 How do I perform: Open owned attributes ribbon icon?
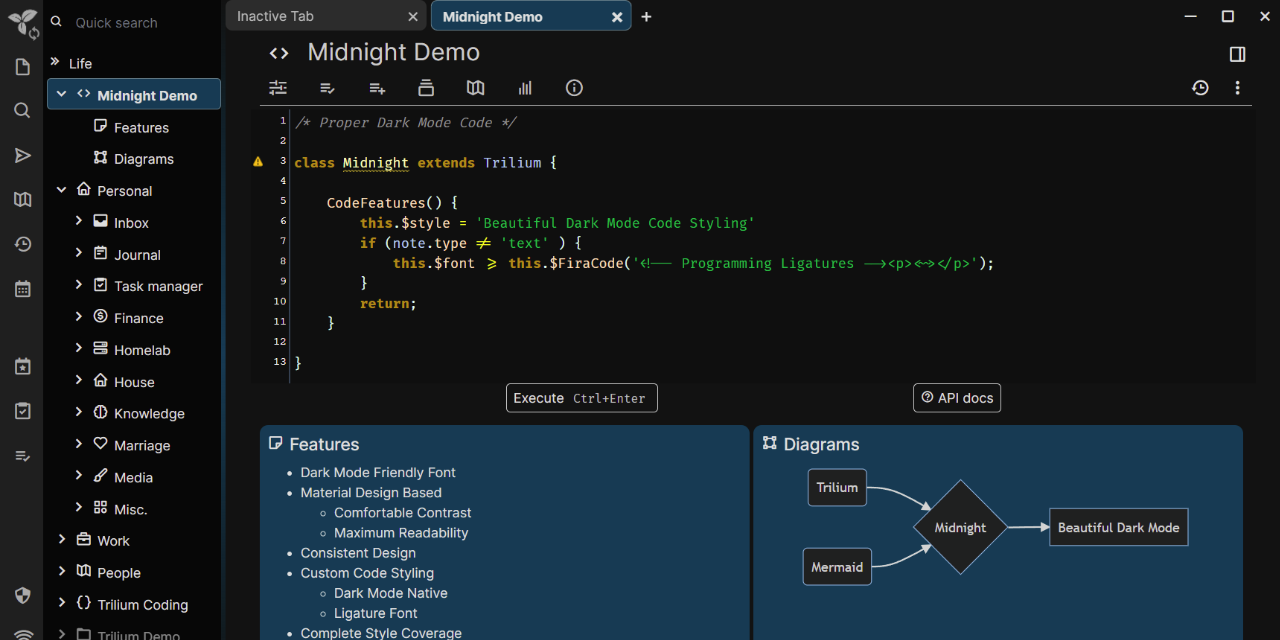[x=327, y=88]
